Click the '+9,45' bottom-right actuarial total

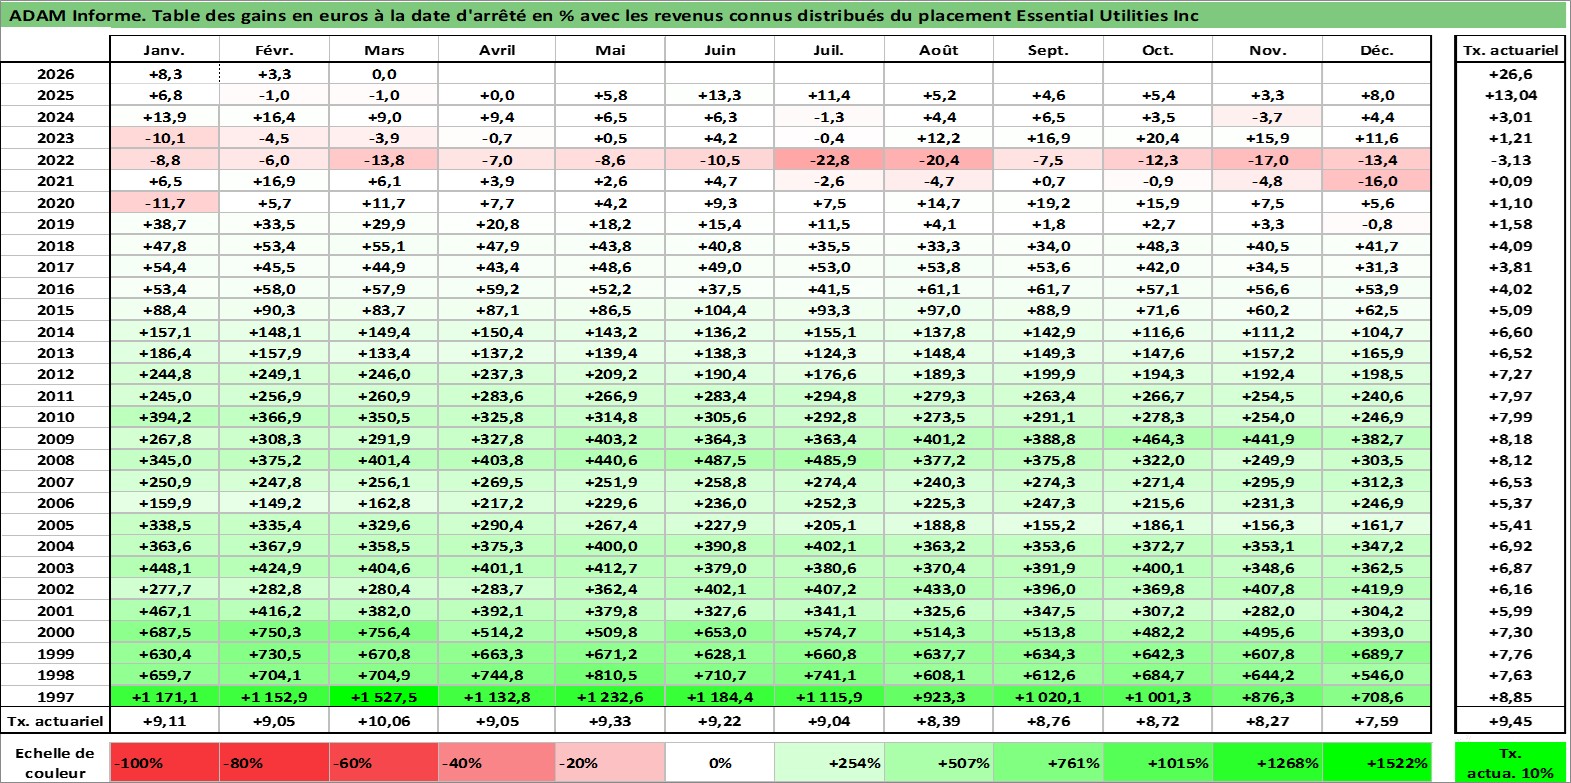1510,720
